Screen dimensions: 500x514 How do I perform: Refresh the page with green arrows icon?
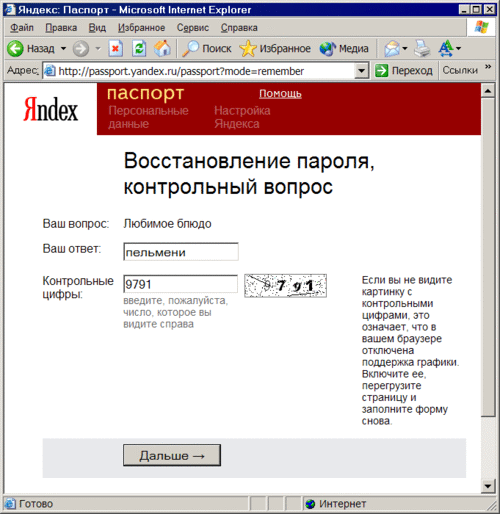point(139,49)
